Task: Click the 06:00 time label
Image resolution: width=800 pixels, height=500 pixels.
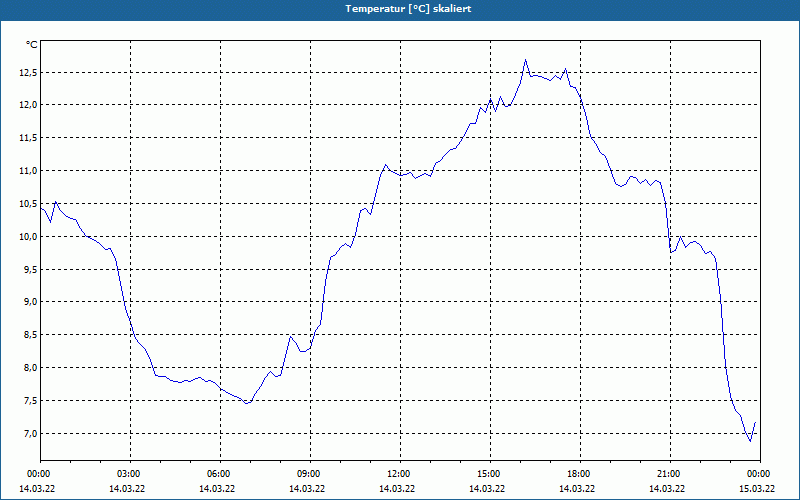Action: 220,474
